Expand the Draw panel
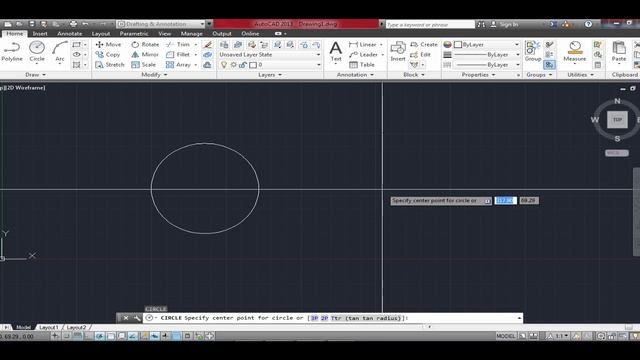Image resolution: width=640 pixels, height=360 pixels. 36,75
